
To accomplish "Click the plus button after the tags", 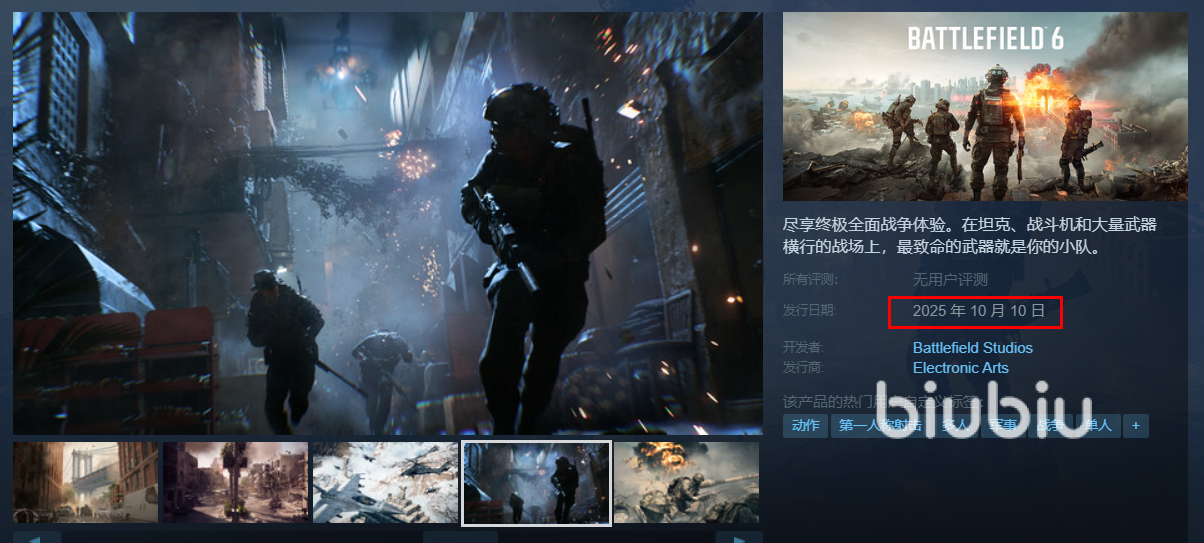I will [1135, 426].
